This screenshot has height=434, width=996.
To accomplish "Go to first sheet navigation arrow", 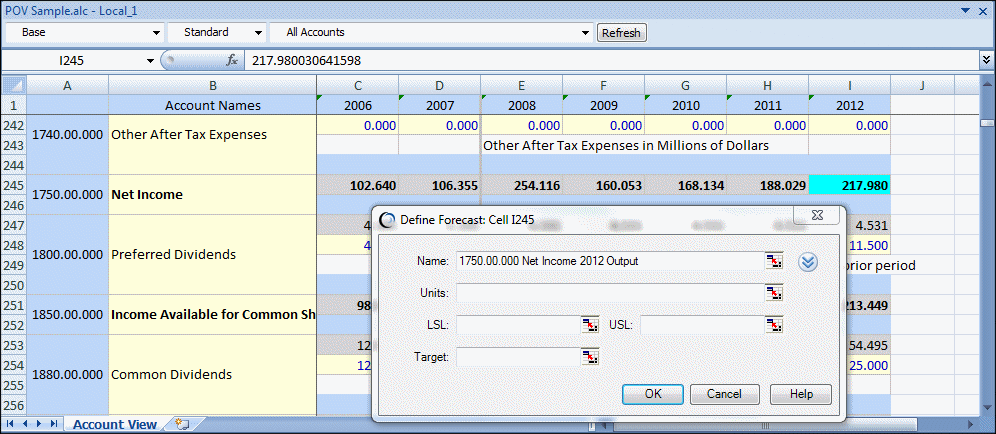I will 11,424.
